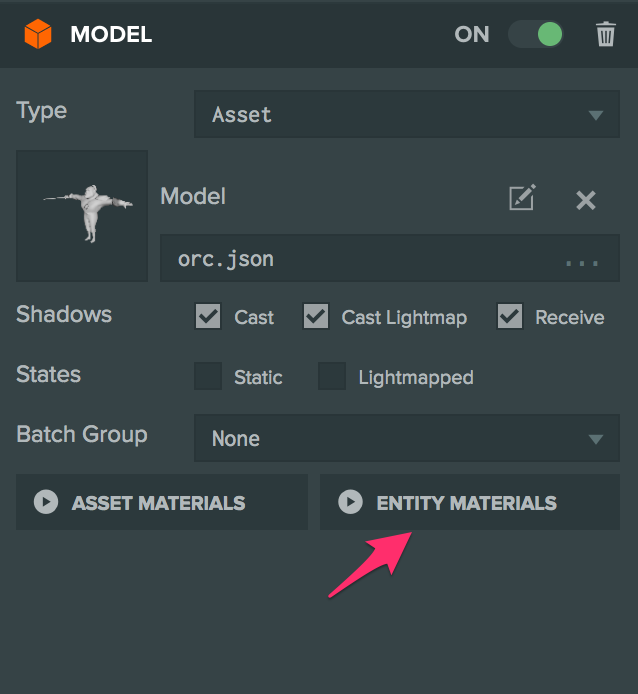
Task: Expand the Asset Materials section
Action: pos(160,502)
